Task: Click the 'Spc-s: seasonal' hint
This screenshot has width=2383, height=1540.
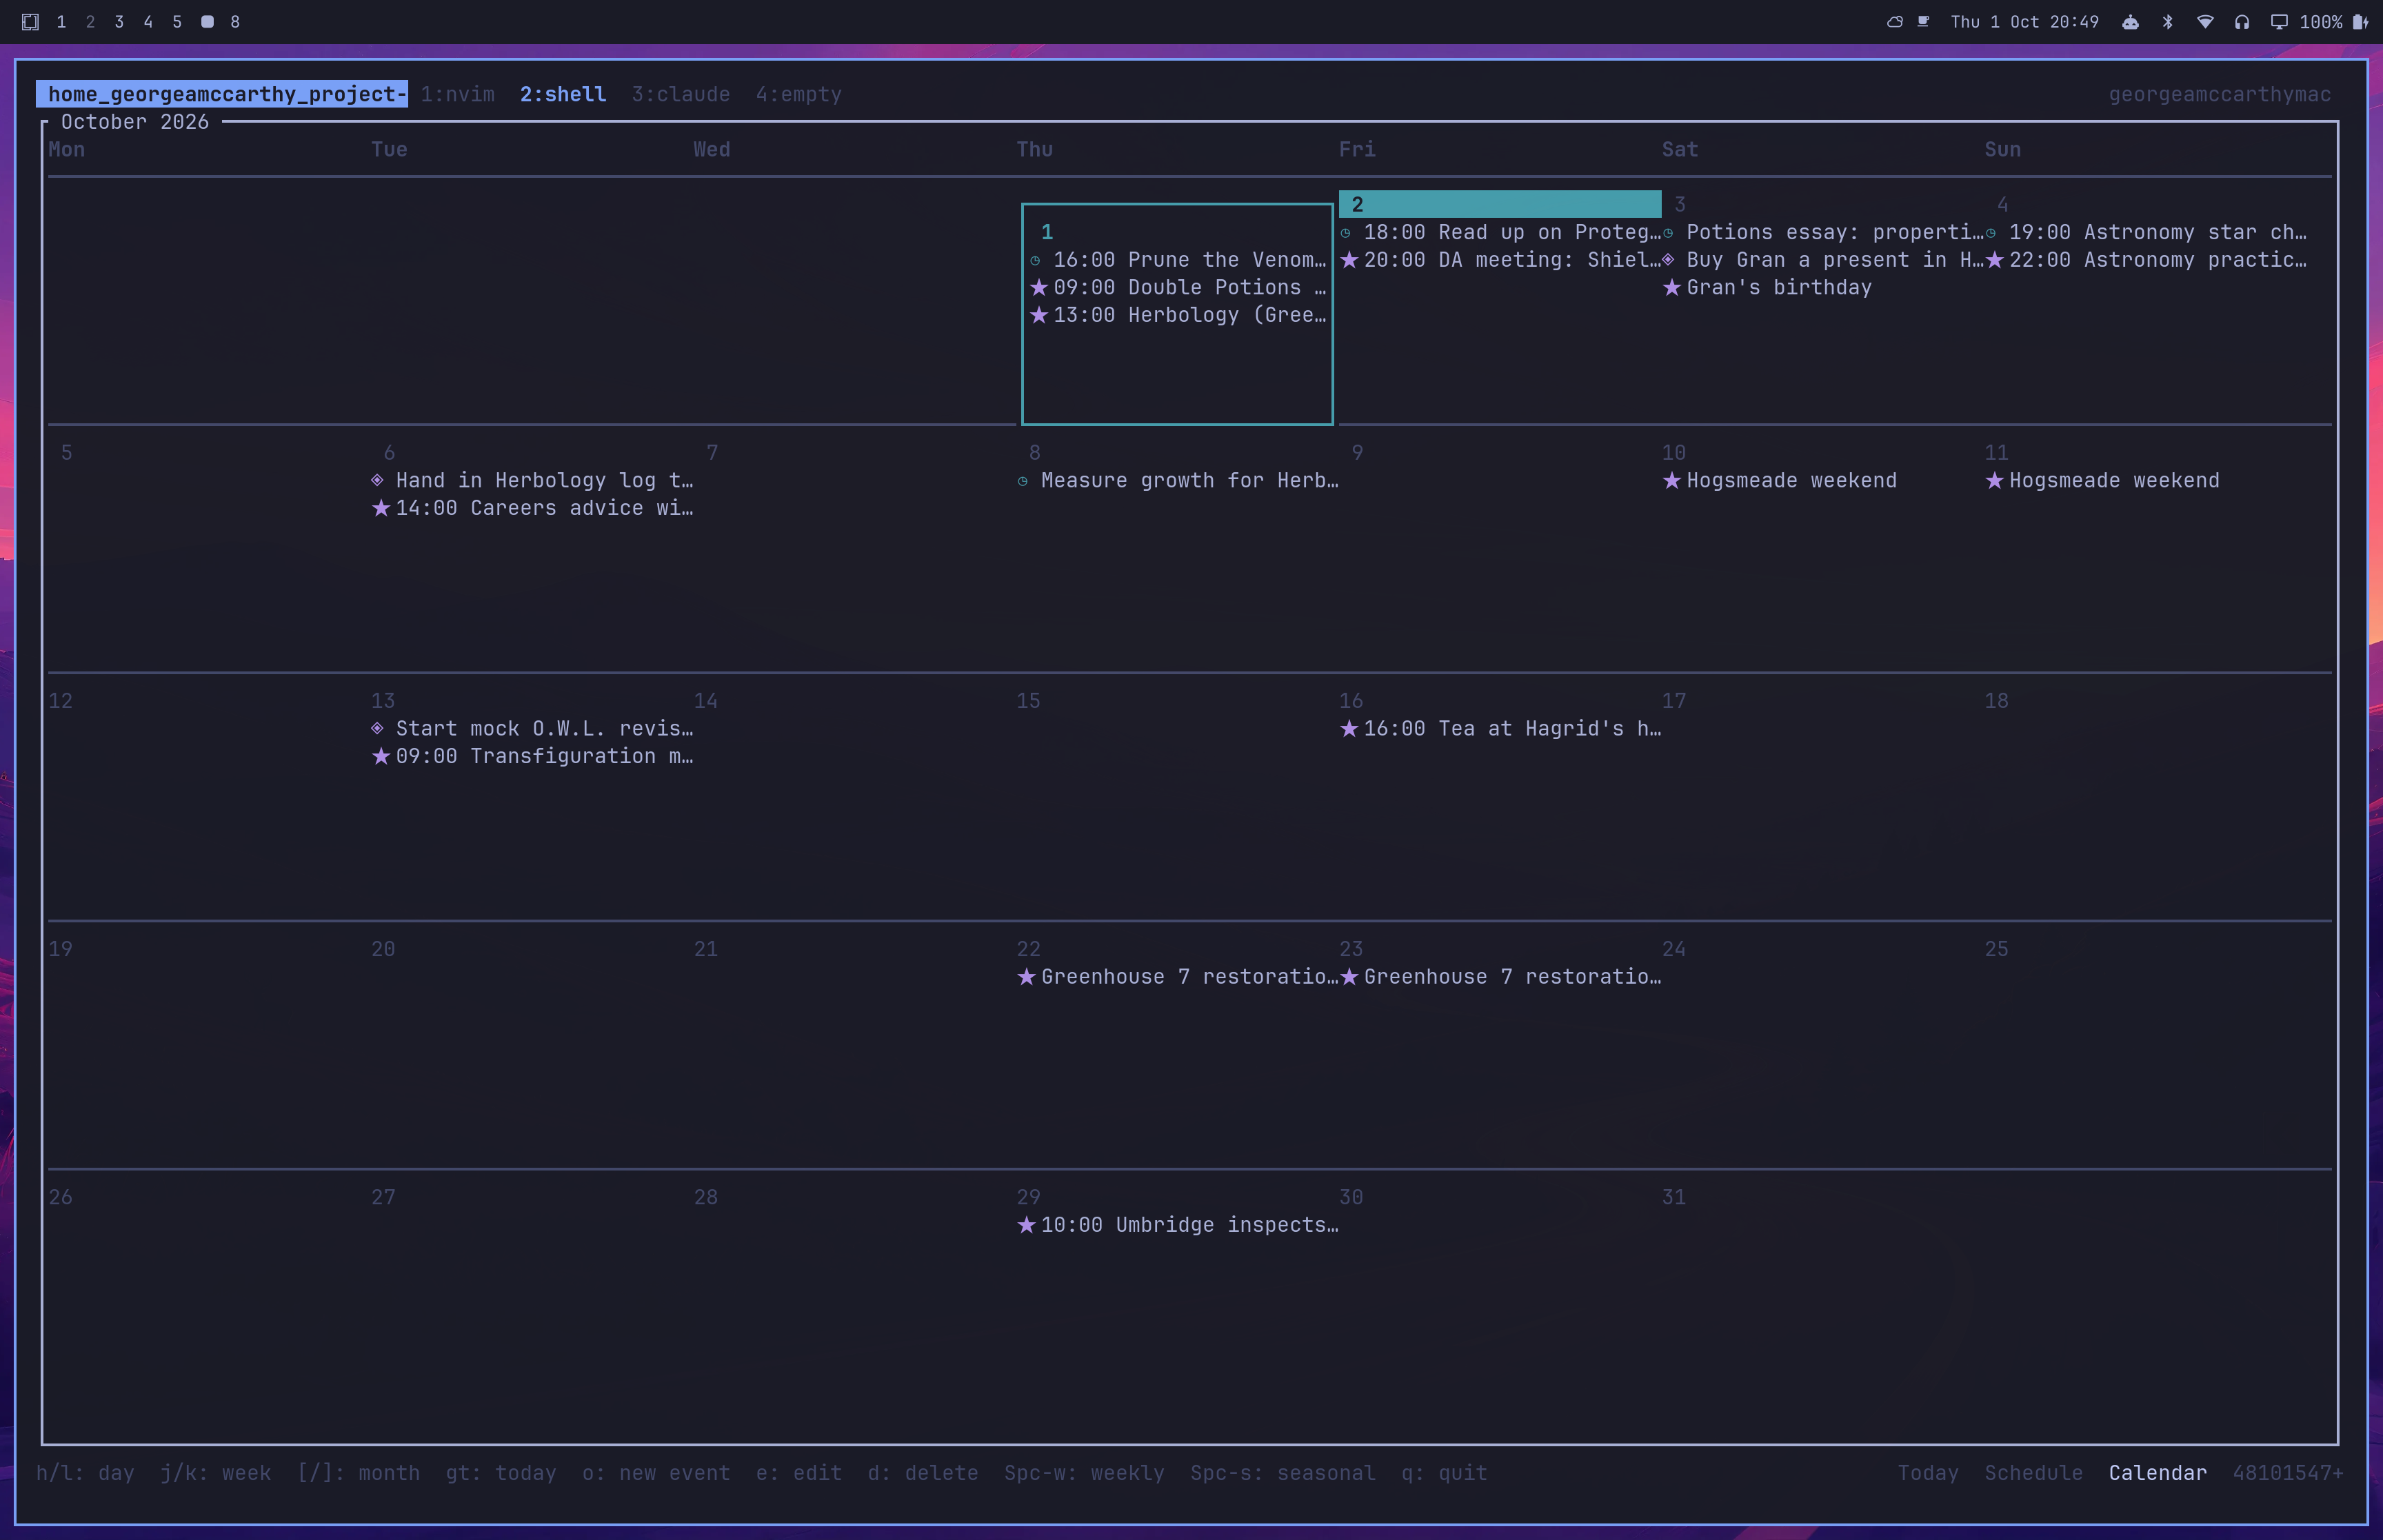Action: tap(1283, 1473)
